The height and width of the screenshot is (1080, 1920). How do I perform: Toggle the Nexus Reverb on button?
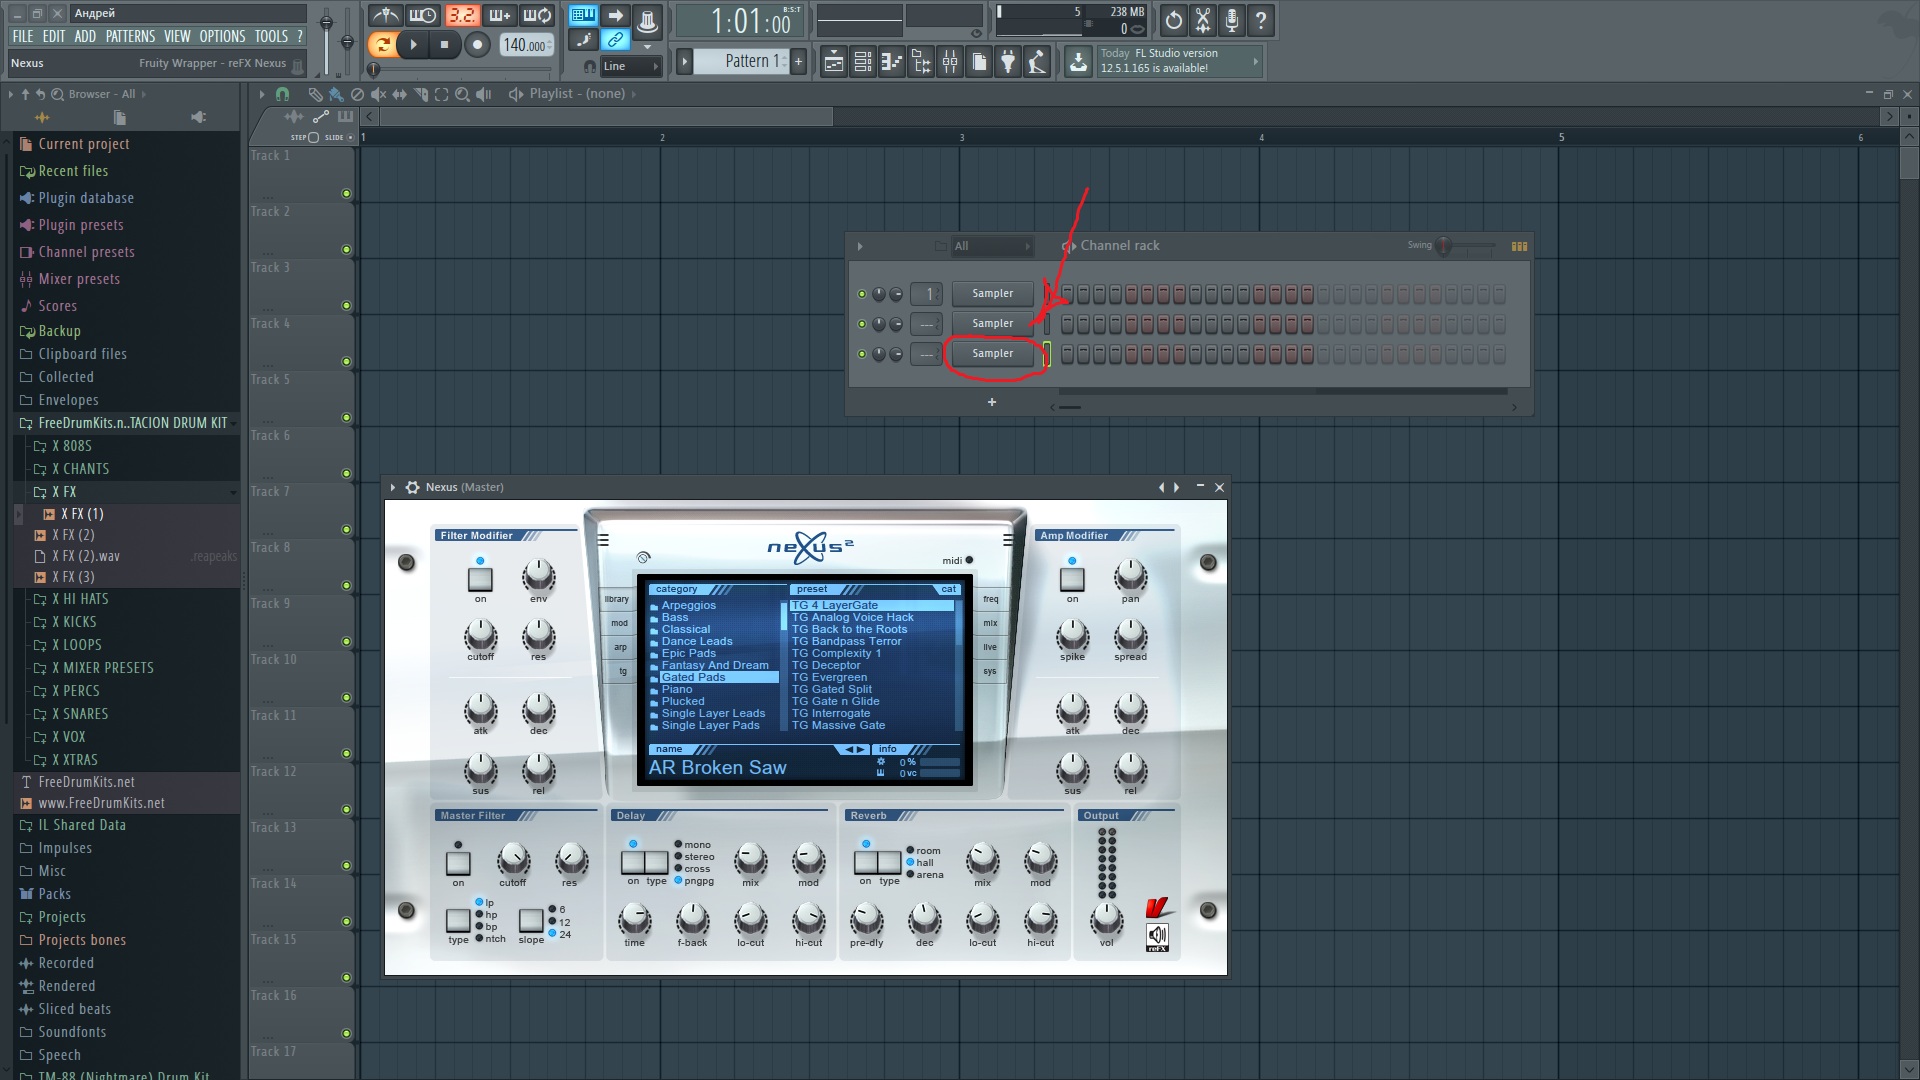865,861
